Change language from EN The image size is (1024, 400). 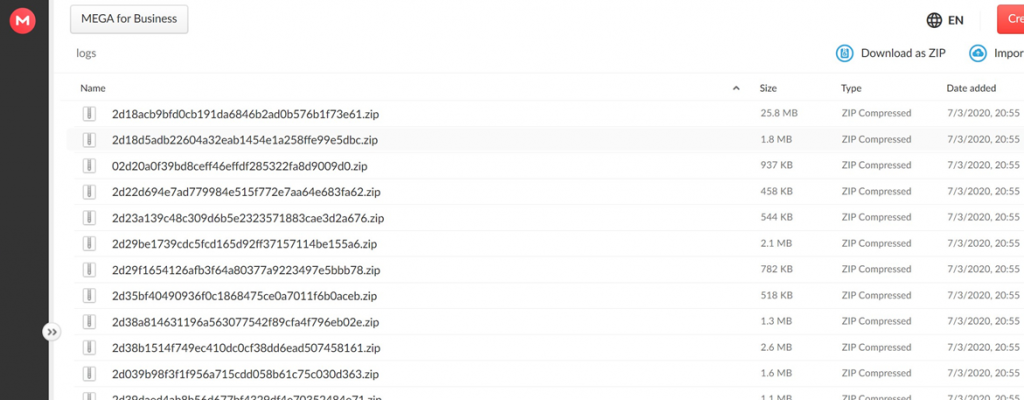(955, 20)
